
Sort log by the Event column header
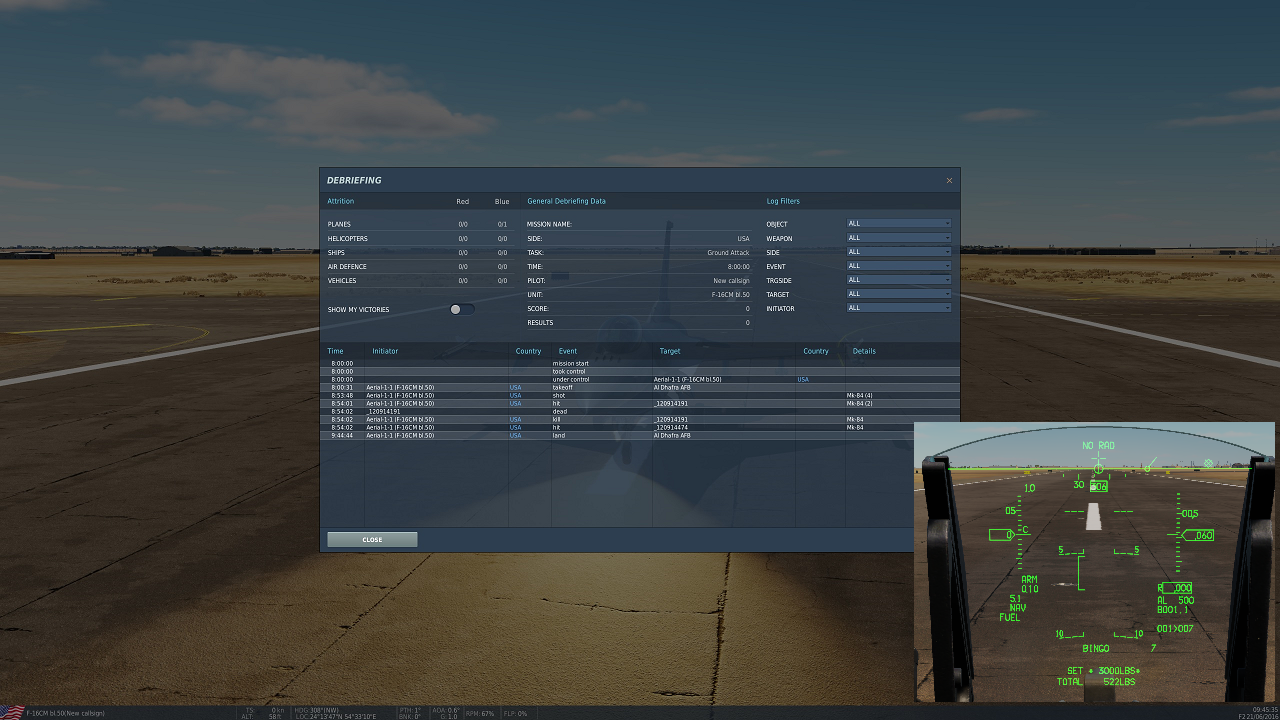click(568, 351)
